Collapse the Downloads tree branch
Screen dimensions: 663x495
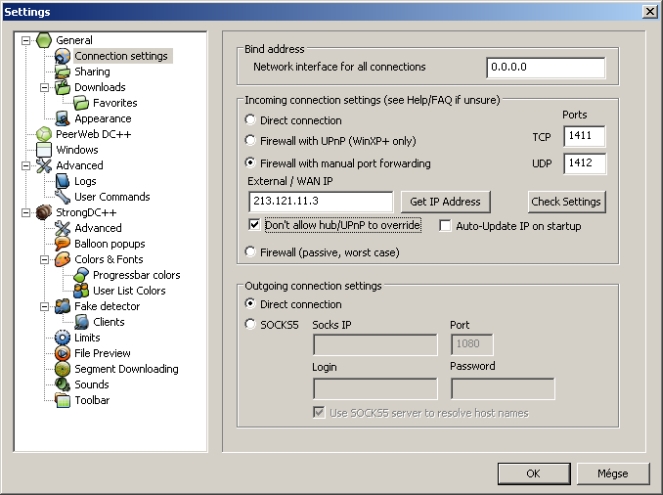[x=44, y=88]
